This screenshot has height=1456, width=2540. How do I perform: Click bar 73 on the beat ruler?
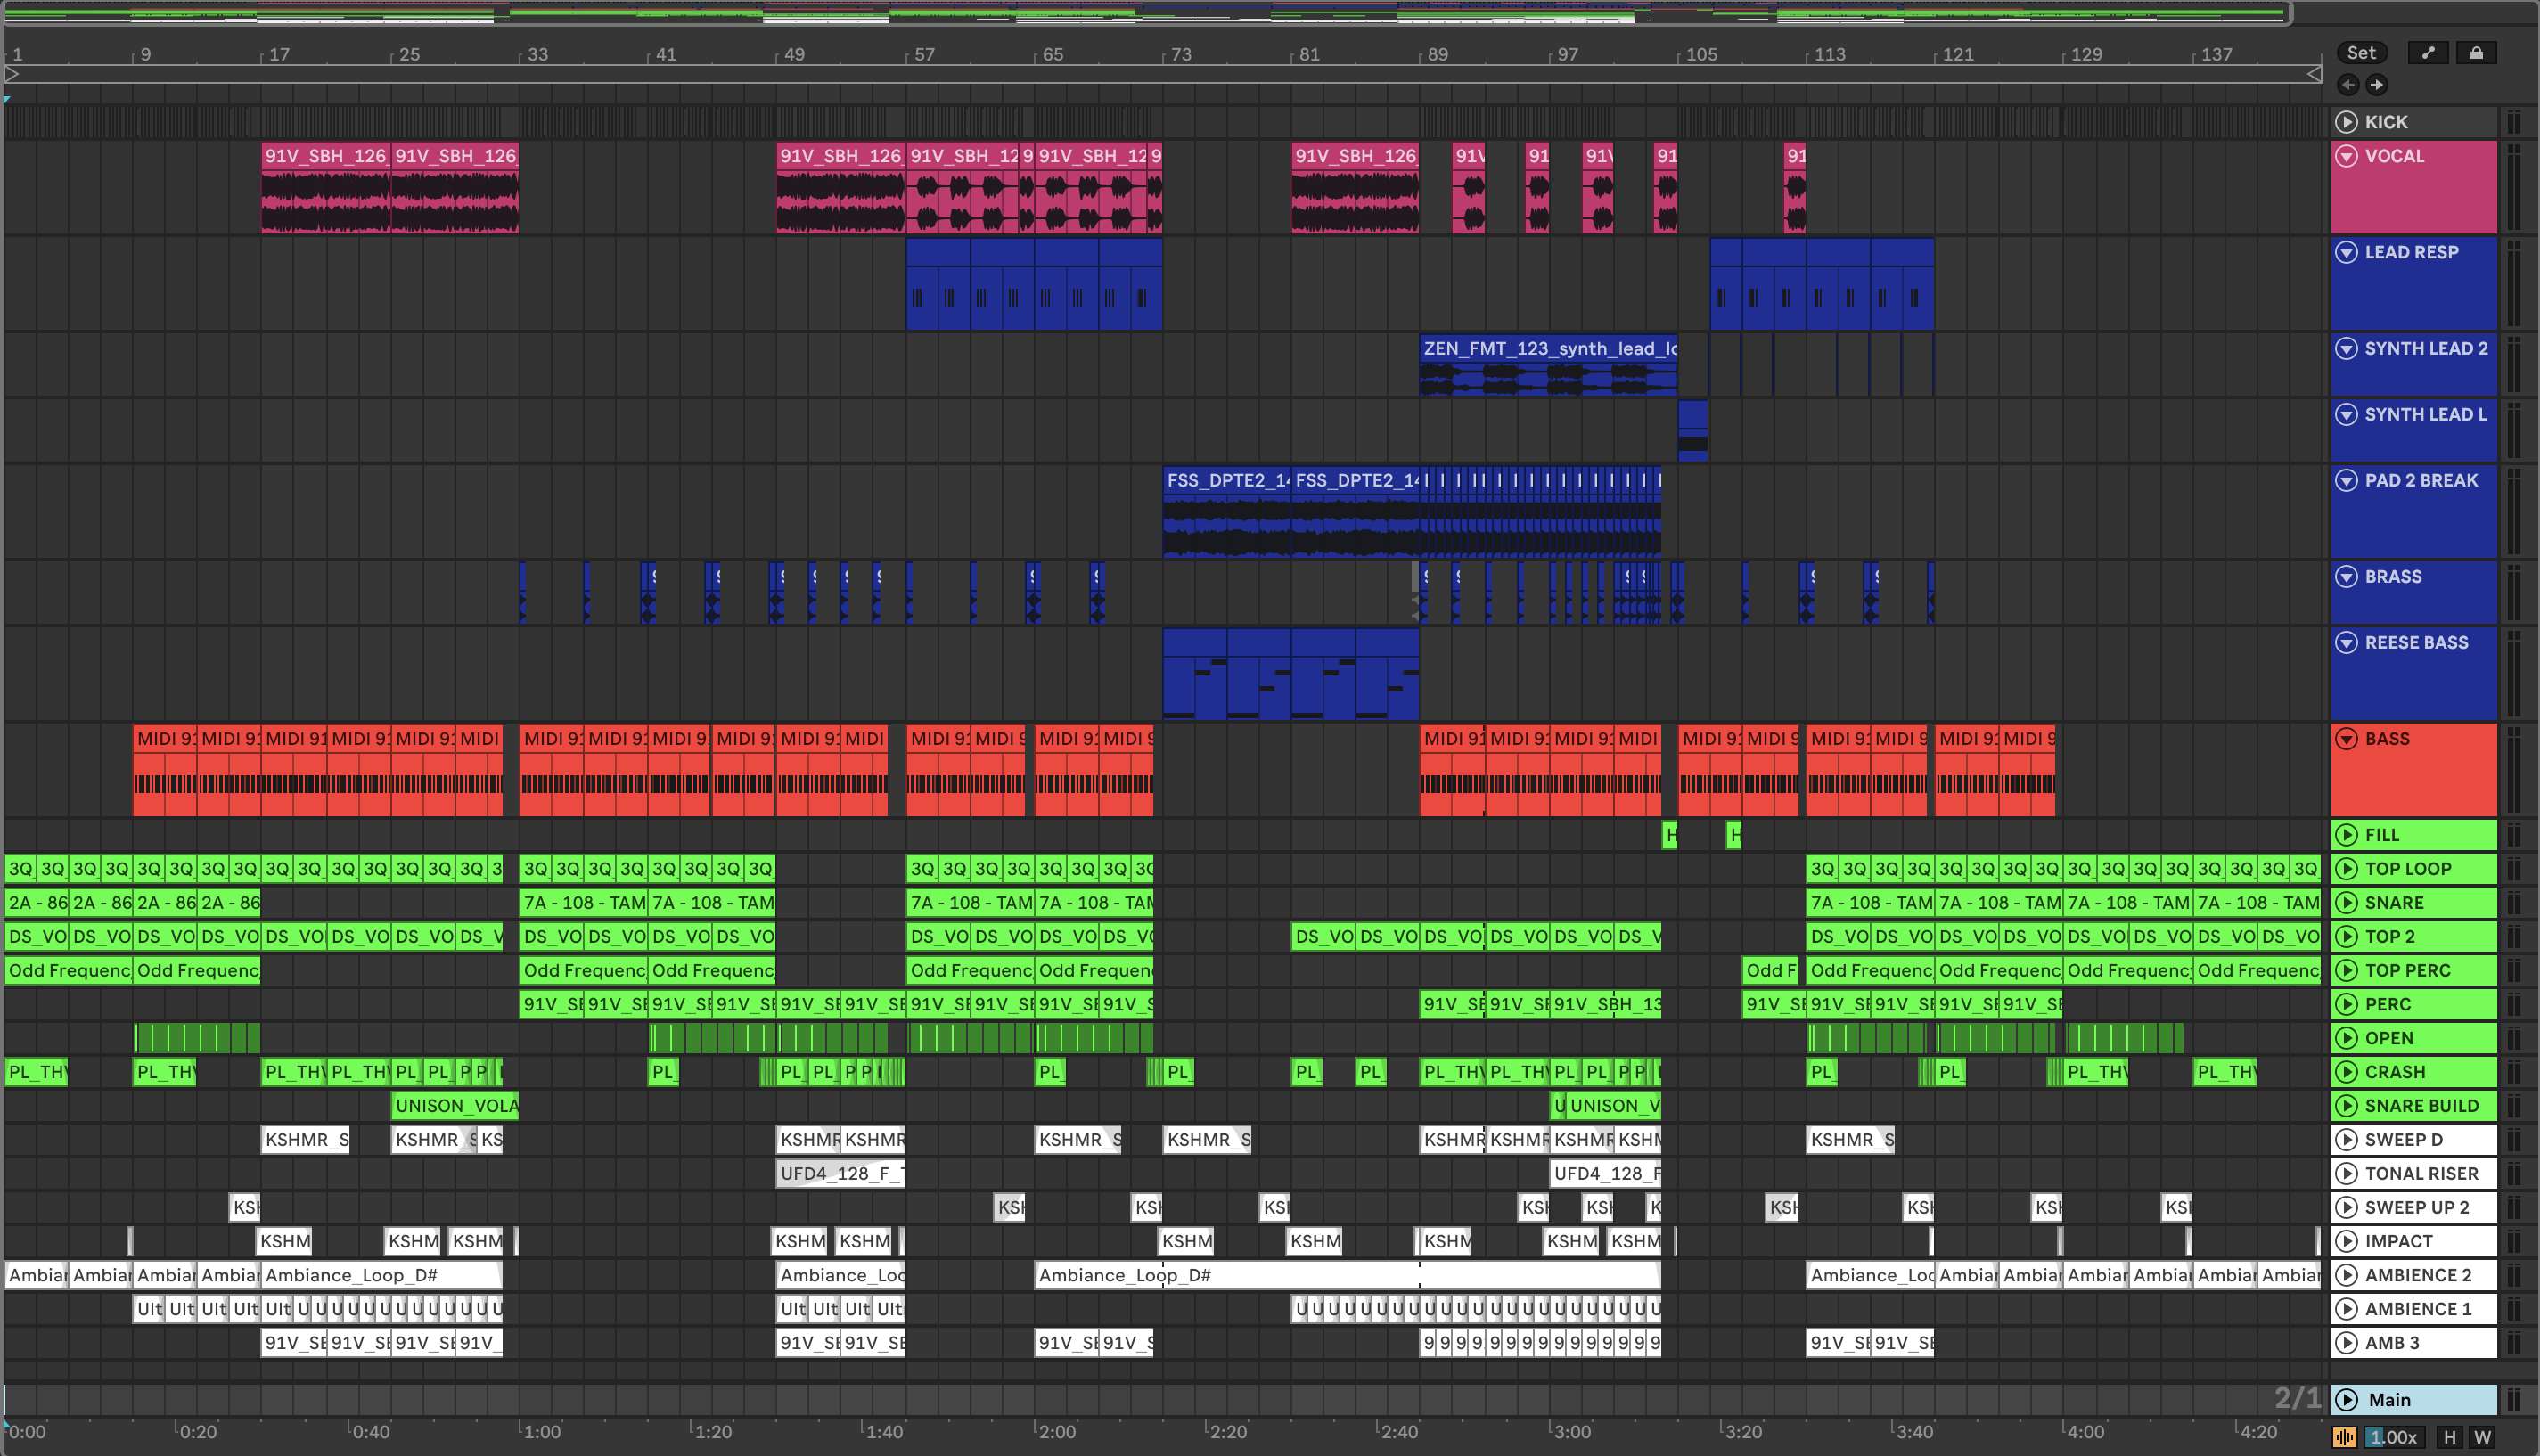(1181, 55)
